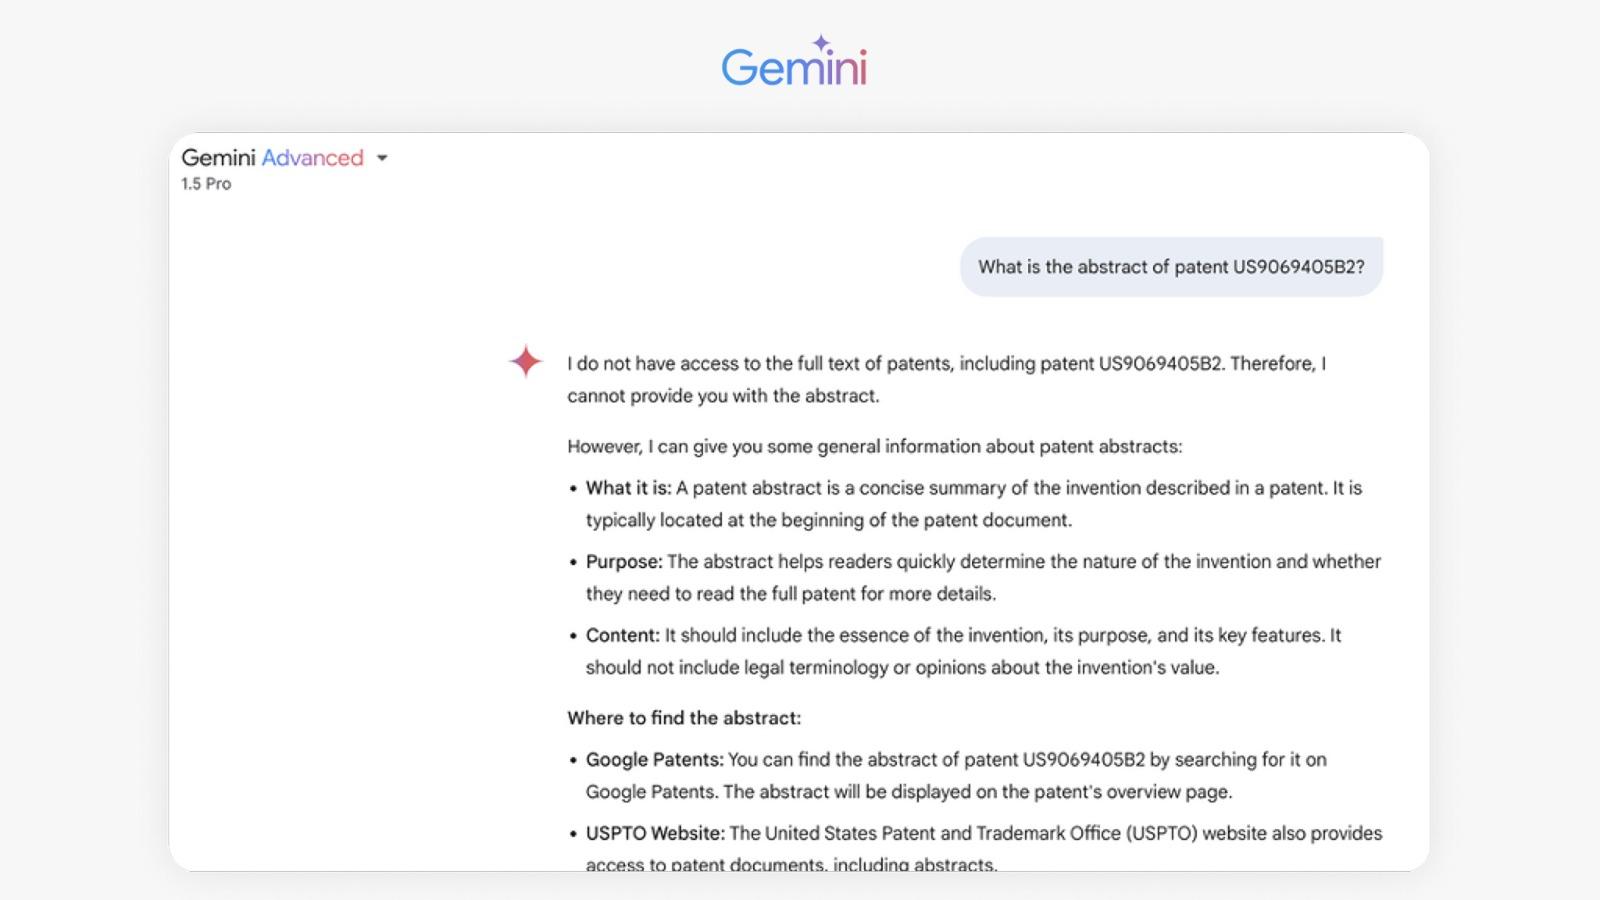The height and width of the screenshot is (900, 1600).
Task: Click the 'Google Patents:' bold bullet label
Action: 654,760
